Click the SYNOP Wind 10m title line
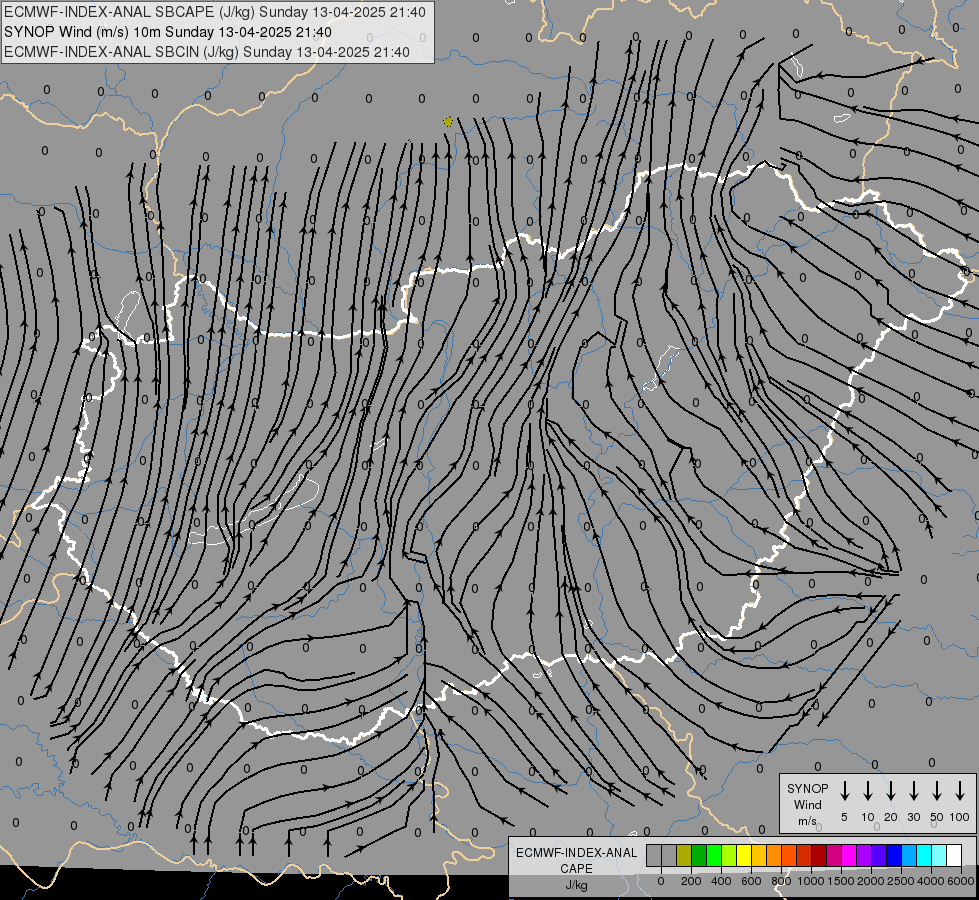Viewport: 979px width, 900px height. pos(168,32)
